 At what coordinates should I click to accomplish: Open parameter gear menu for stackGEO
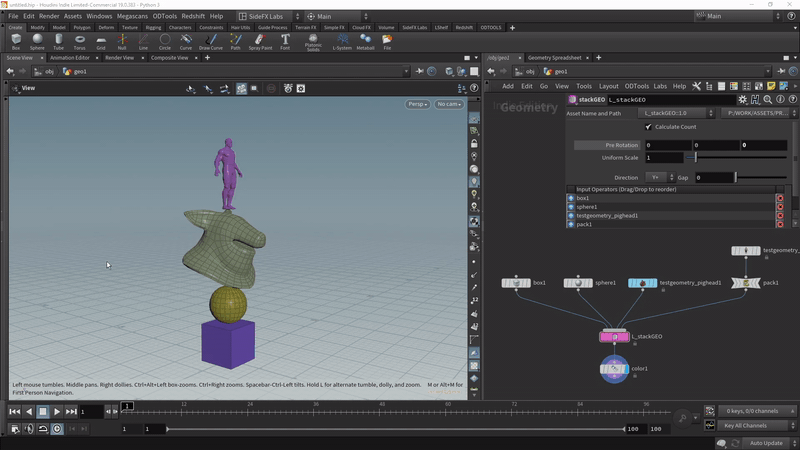point(742,100)
